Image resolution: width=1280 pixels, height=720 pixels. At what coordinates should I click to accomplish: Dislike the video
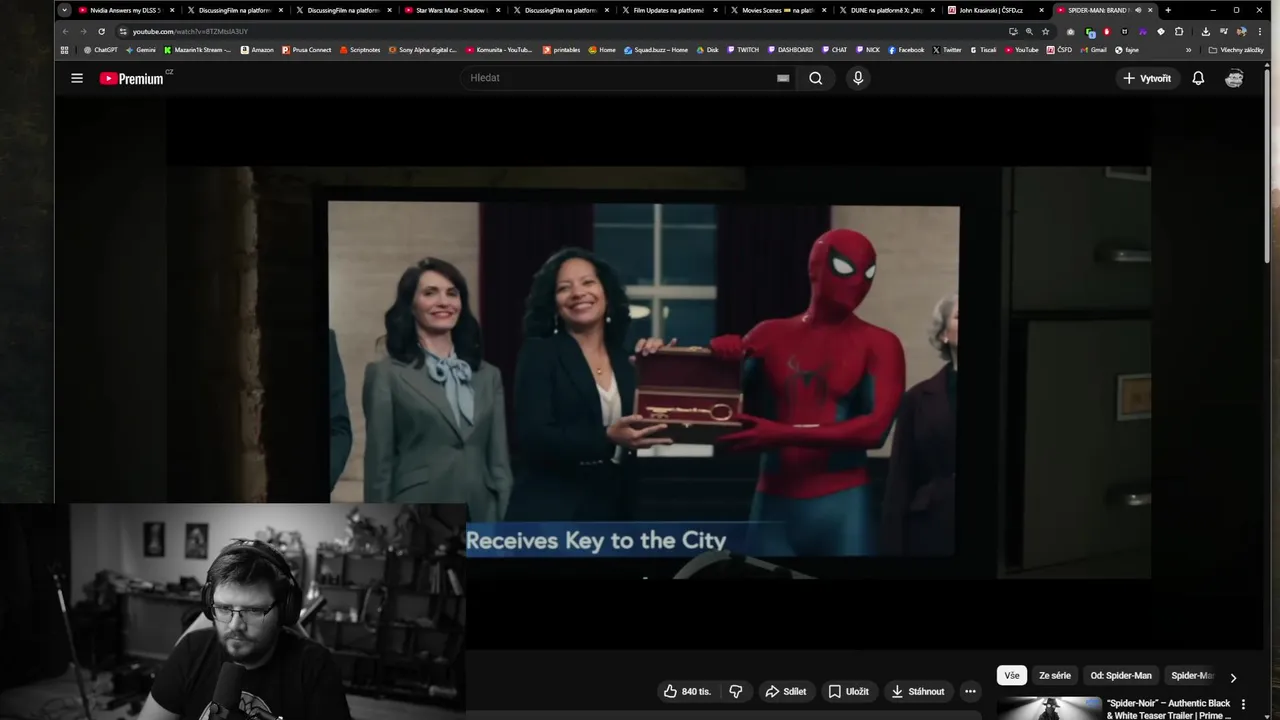pos(736,691)
